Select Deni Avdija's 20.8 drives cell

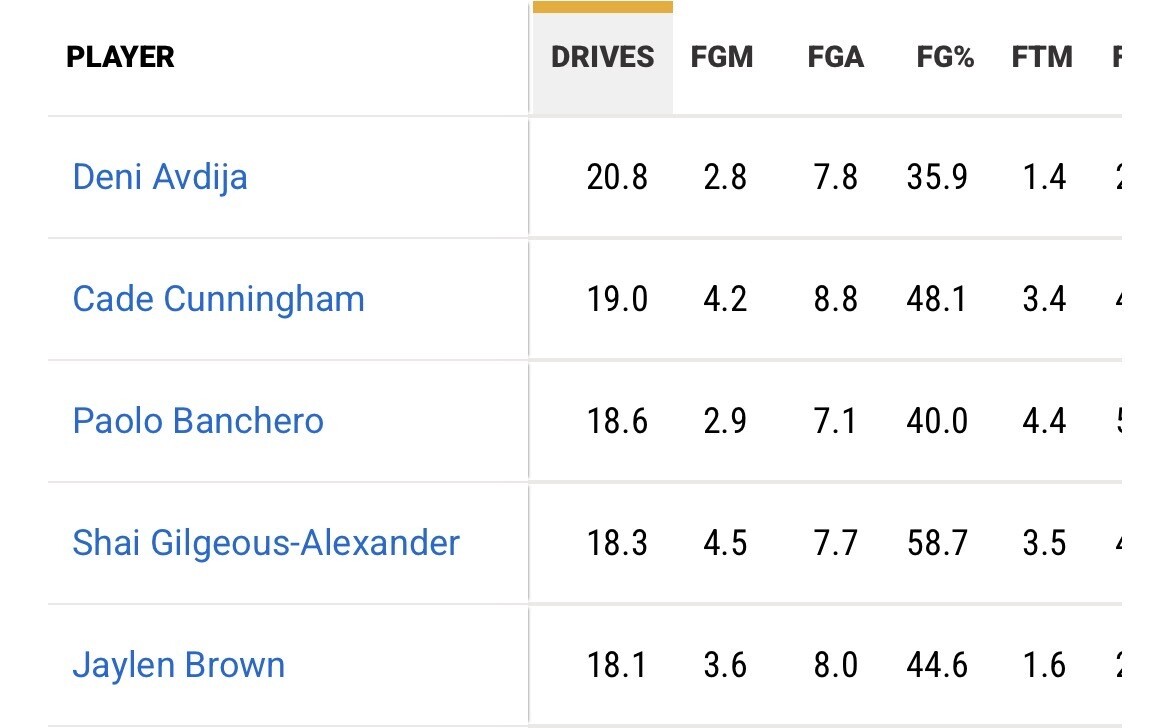pyautogui.click(x=617, y=178)
